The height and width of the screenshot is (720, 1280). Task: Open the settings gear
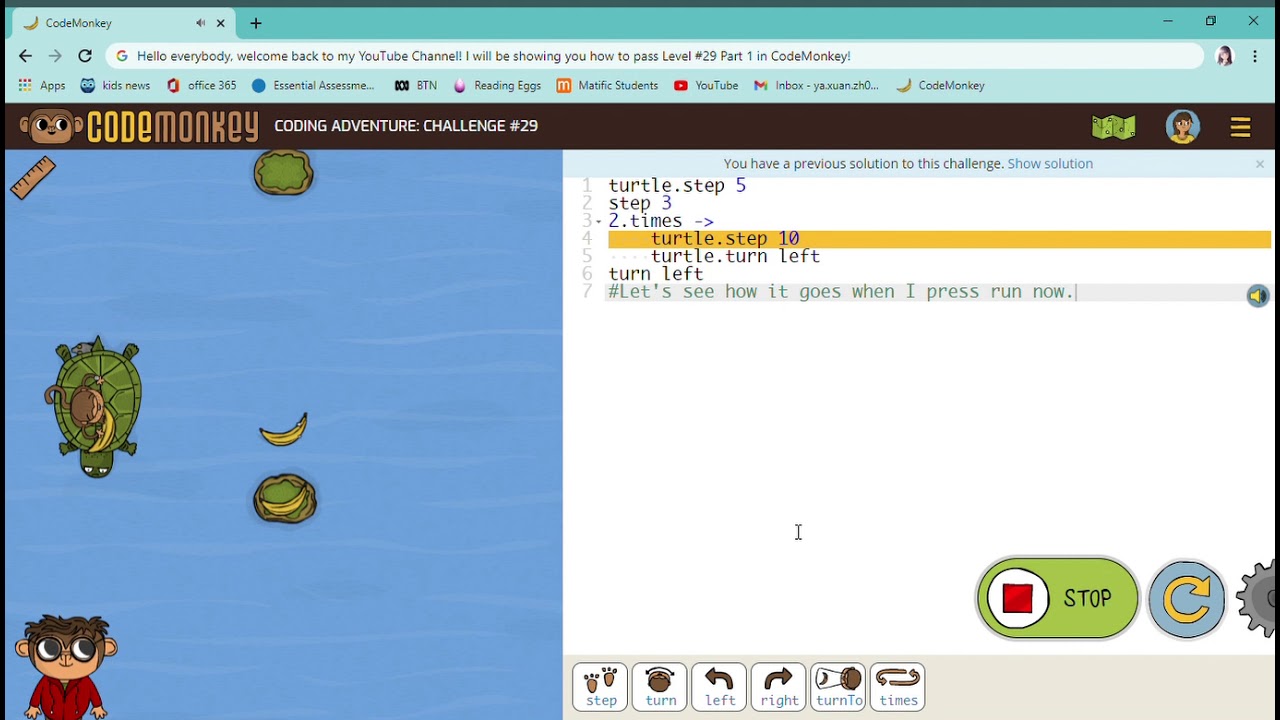(1258, 598)
